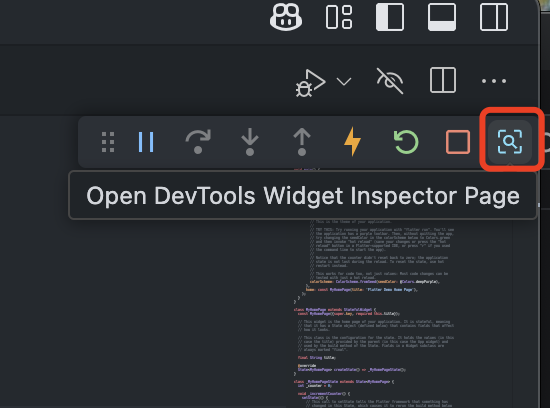550x408 pixels.
Task: Toggle the primary side bar
Action: (x=390, y=17)
